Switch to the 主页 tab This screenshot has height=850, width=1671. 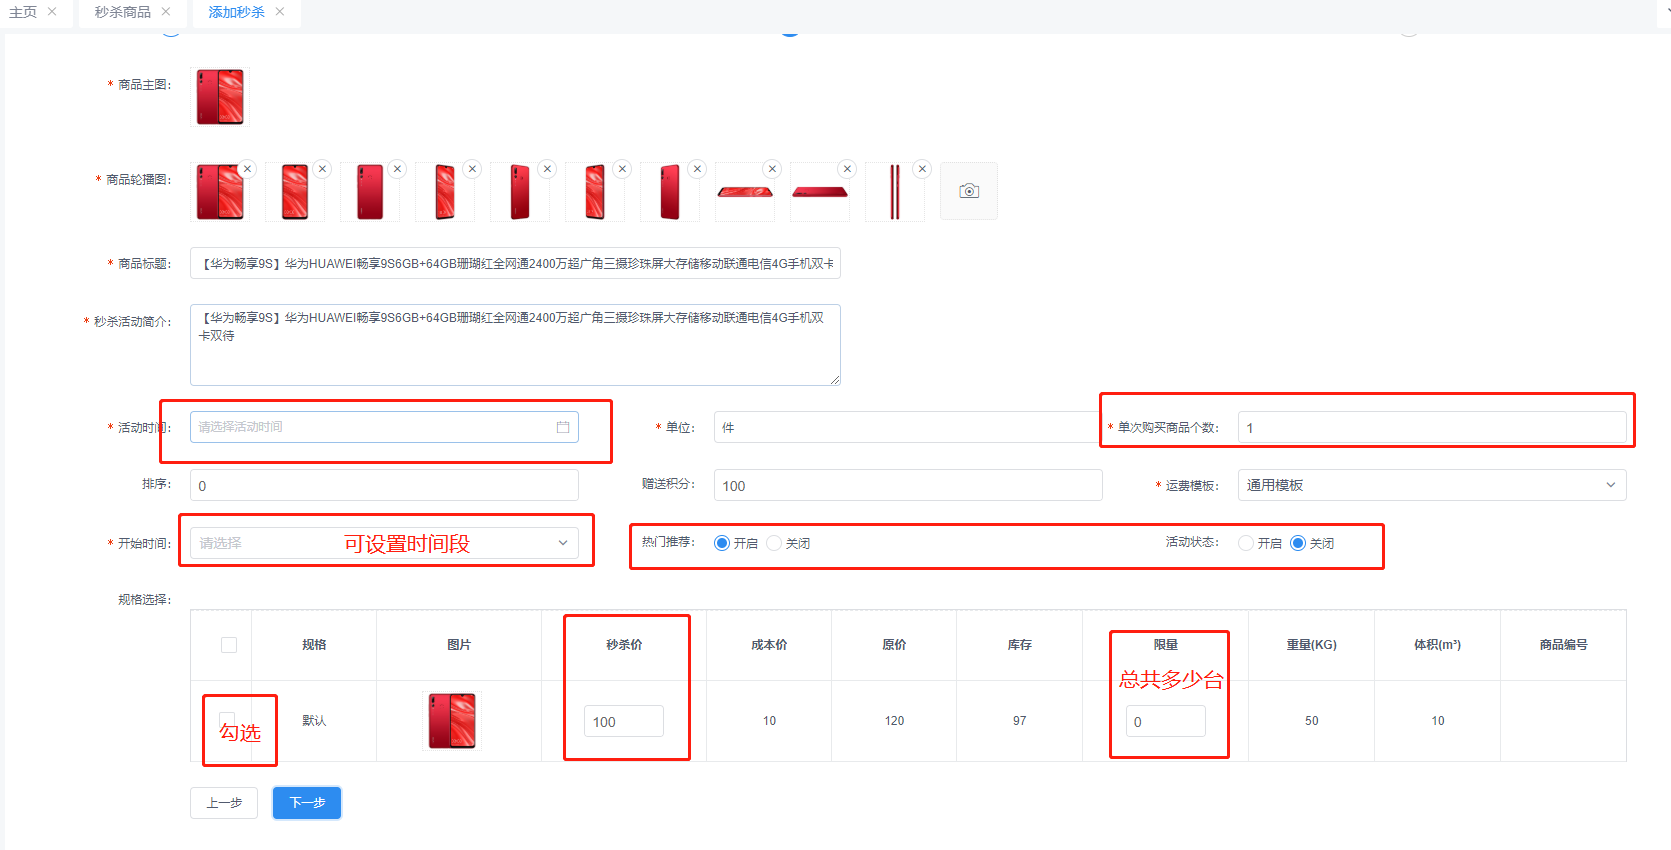pyautogui.click(x=23, y=12)
